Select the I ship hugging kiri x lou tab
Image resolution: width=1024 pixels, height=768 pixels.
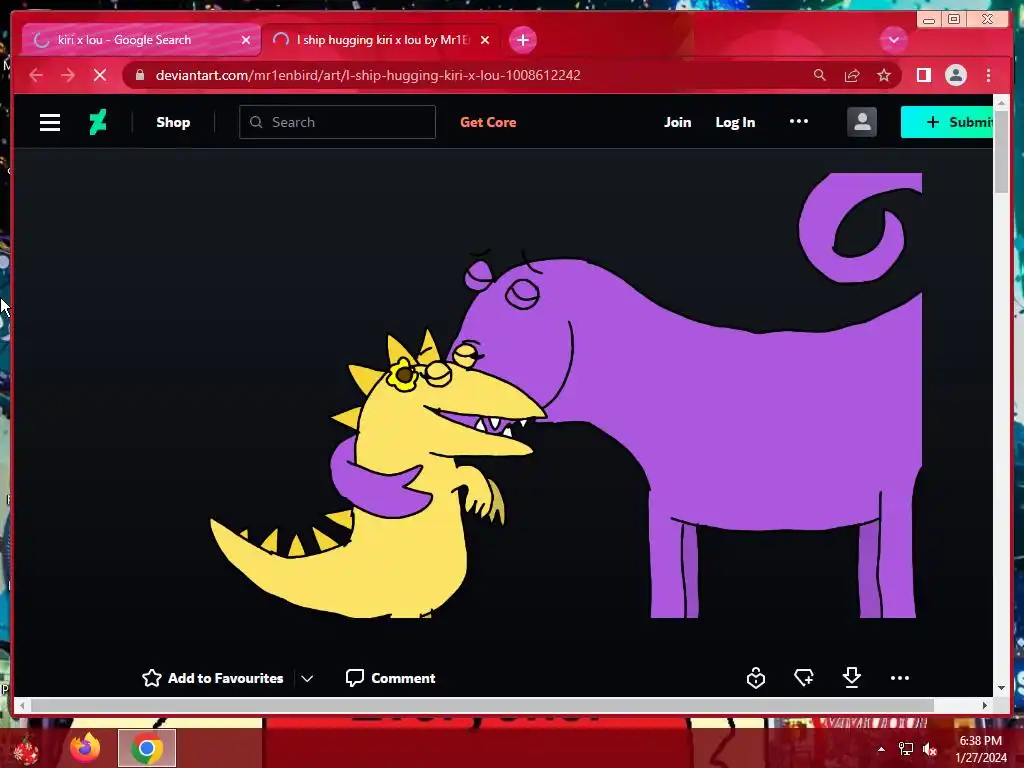(x=383, y=40)
